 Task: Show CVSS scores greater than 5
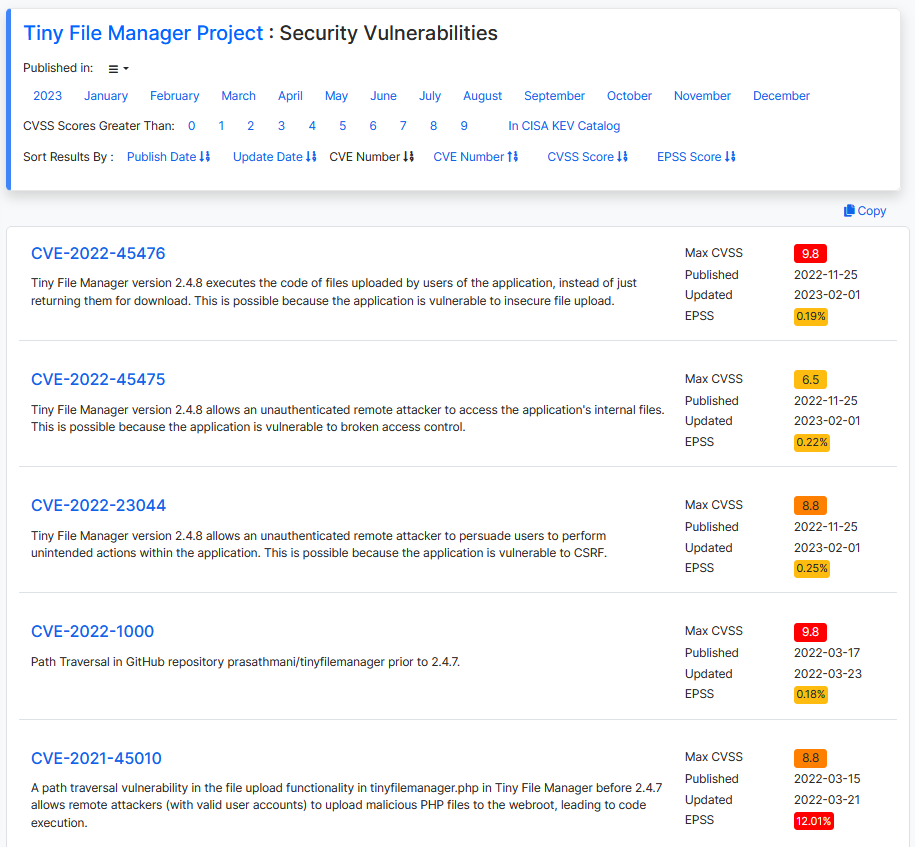343,126
